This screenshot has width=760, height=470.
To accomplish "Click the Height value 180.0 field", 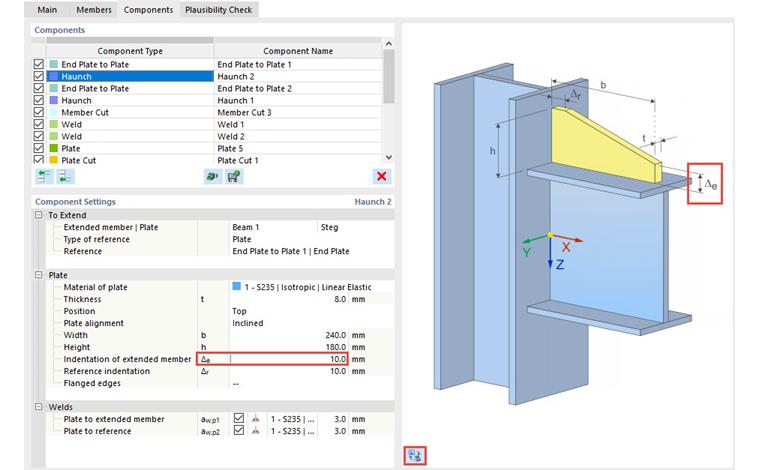I will 289,347.
